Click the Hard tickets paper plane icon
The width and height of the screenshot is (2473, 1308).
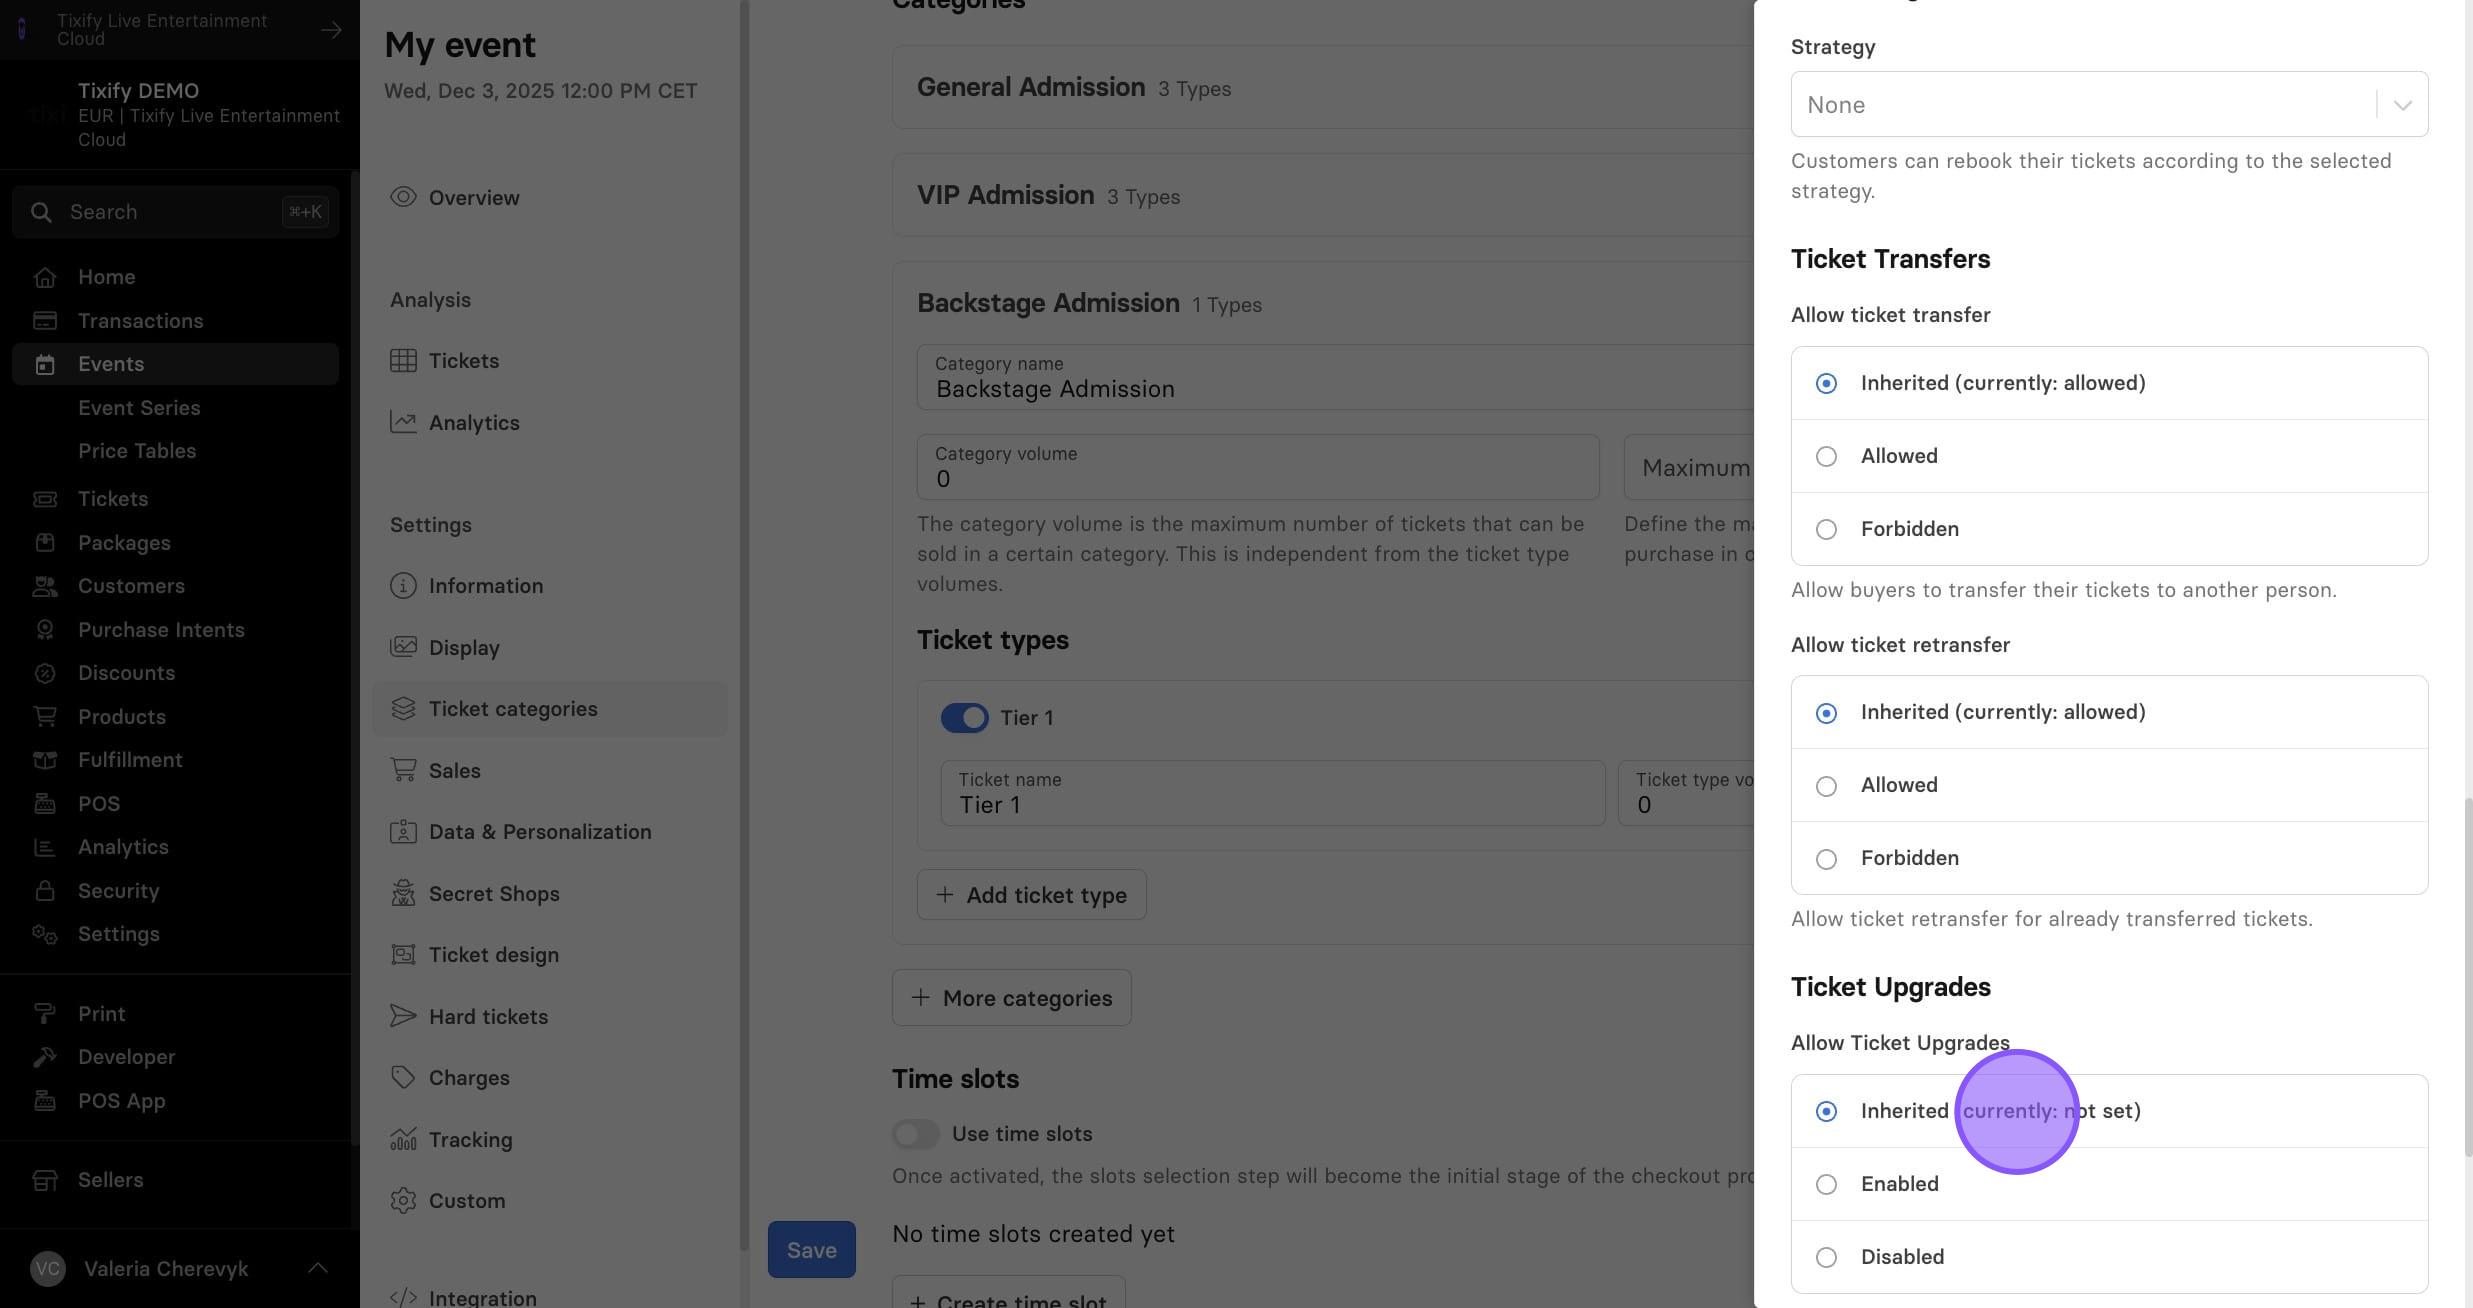[x=403, y=1017]
